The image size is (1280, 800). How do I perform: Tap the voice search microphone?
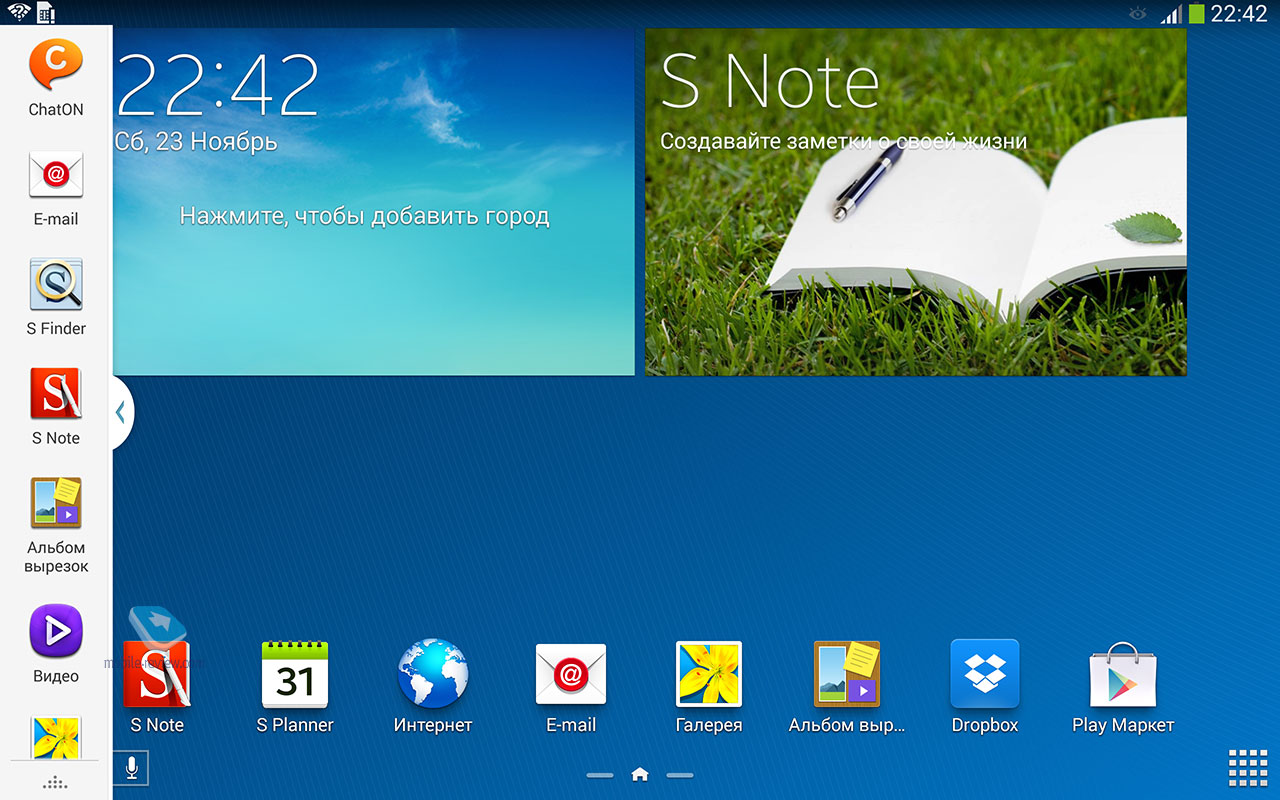131,768
